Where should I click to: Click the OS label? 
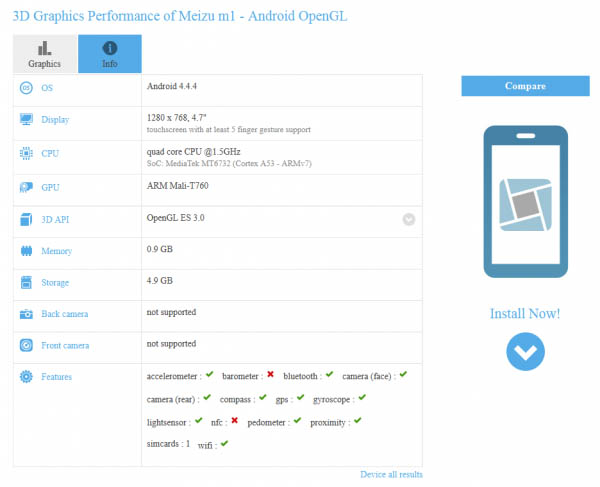(47, 88)
